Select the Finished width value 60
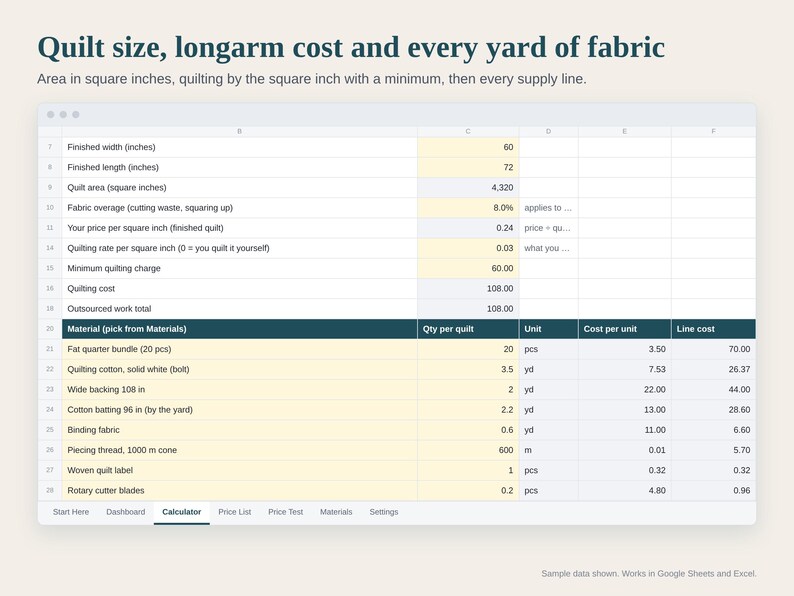Viewport: 794px width, 596px height. pos(468,147)
